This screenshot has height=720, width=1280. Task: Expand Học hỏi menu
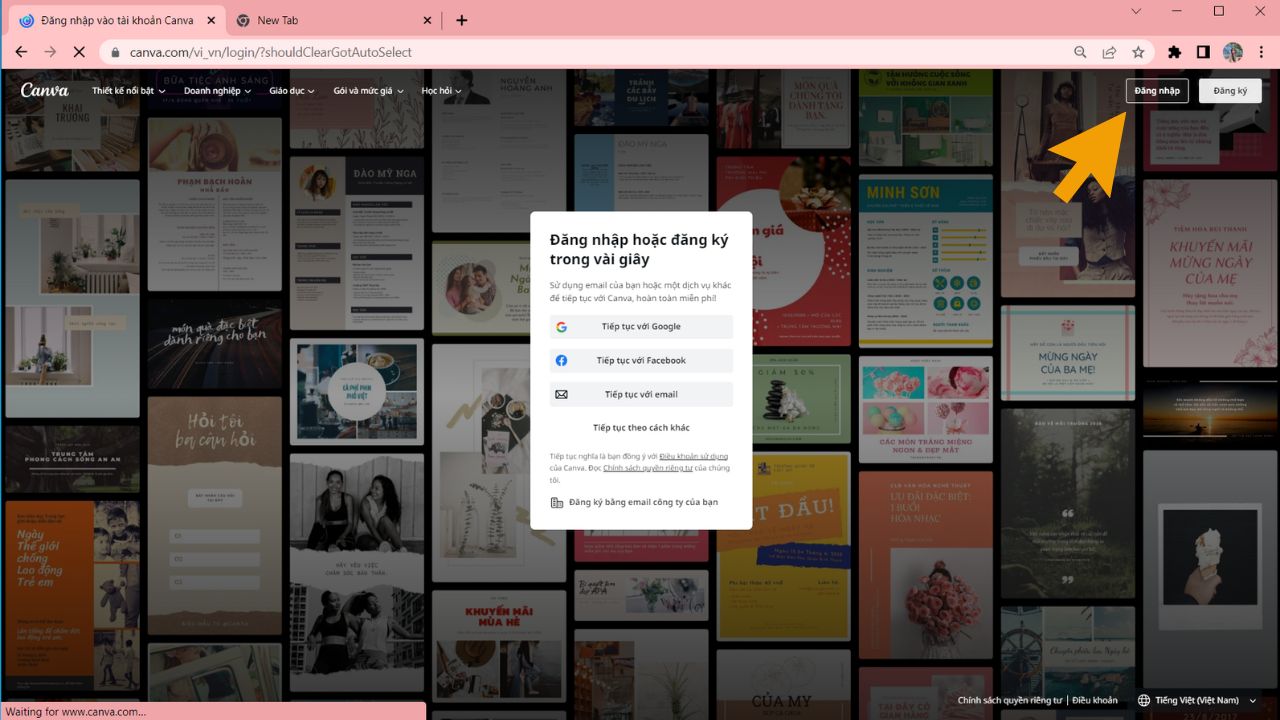coord(441,91)
